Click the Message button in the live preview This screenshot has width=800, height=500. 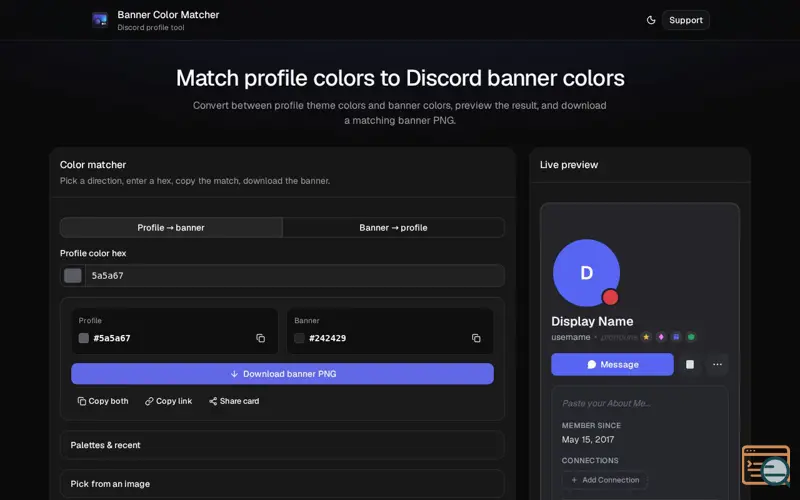point(612,364)
